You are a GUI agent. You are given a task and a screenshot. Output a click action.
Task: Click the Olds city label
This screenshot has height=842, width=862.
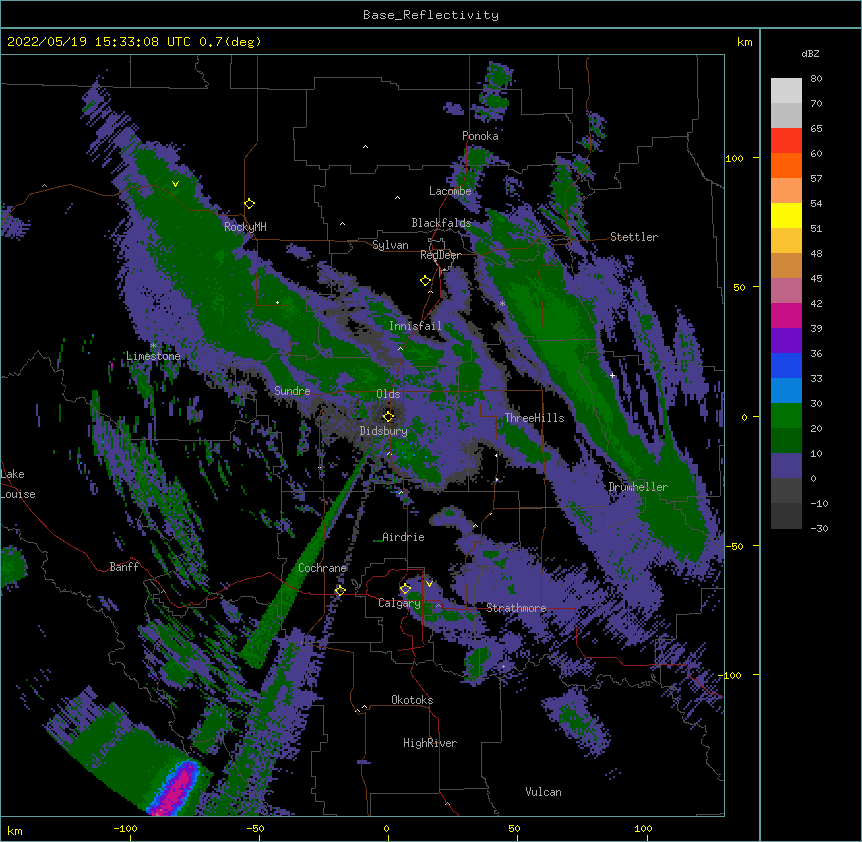pyautogui.click(x=388, y=394)
